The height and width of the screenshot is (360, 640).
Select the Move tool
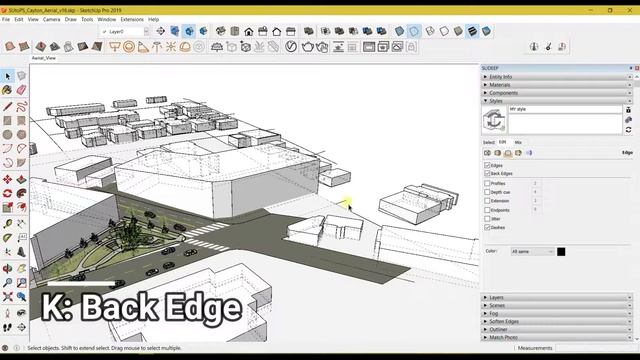[x=8, y=179]
